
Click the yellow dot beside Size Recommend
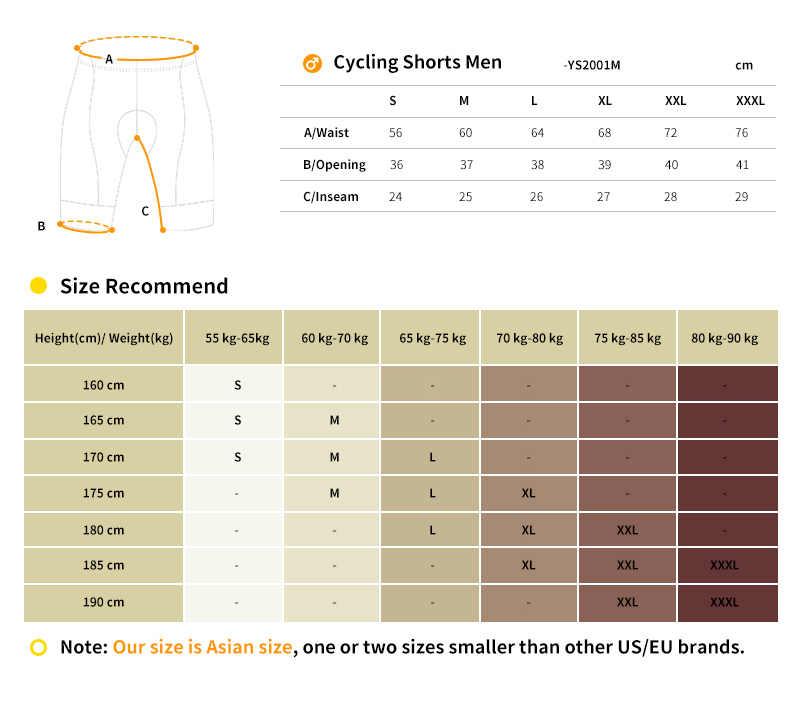38,286
